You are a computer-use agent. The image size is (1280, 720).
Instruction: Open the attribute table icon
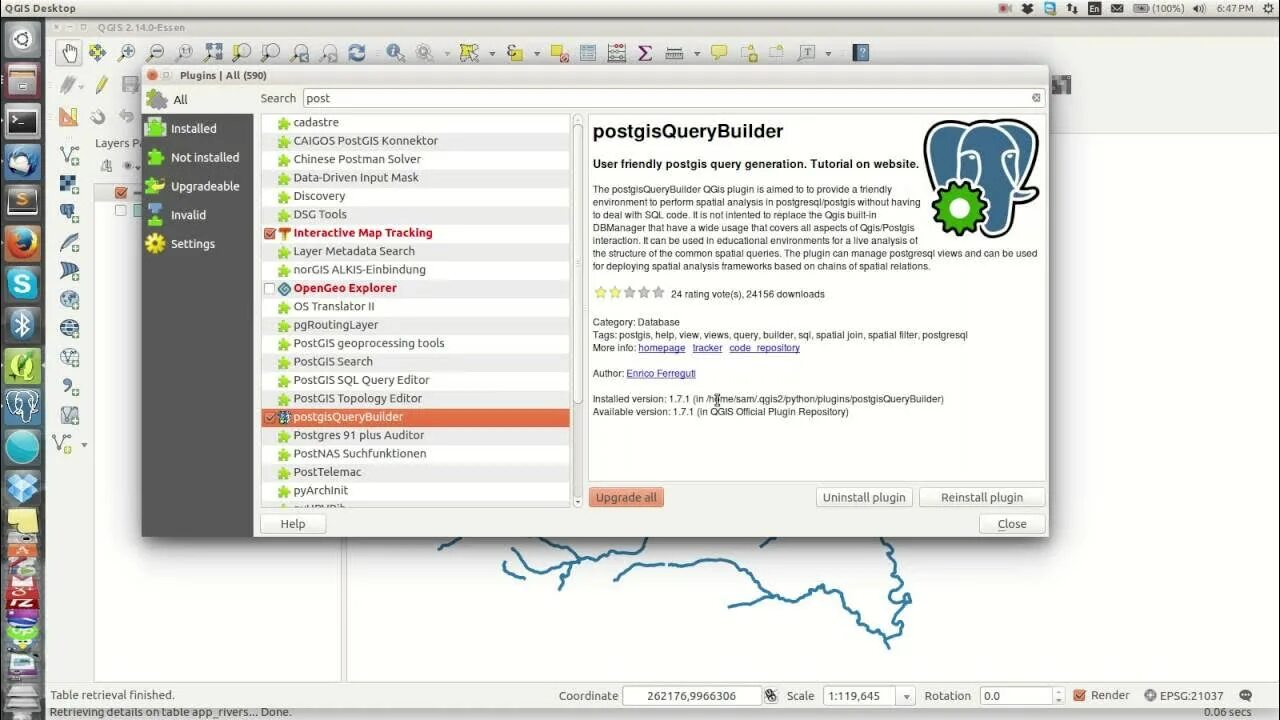pos(588,53)
